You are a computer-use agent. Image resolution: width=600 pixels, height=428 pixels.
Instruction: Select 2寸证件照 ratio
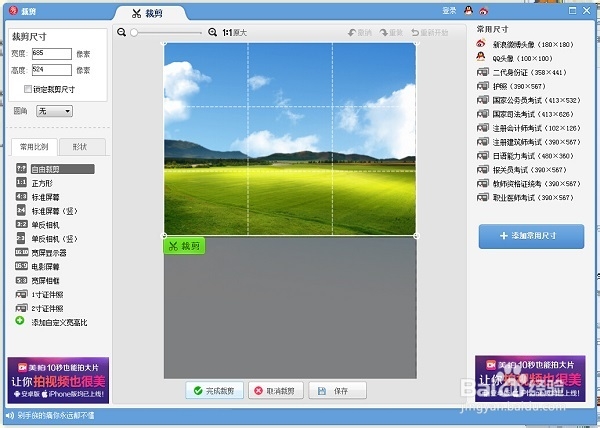pos(39,308)
